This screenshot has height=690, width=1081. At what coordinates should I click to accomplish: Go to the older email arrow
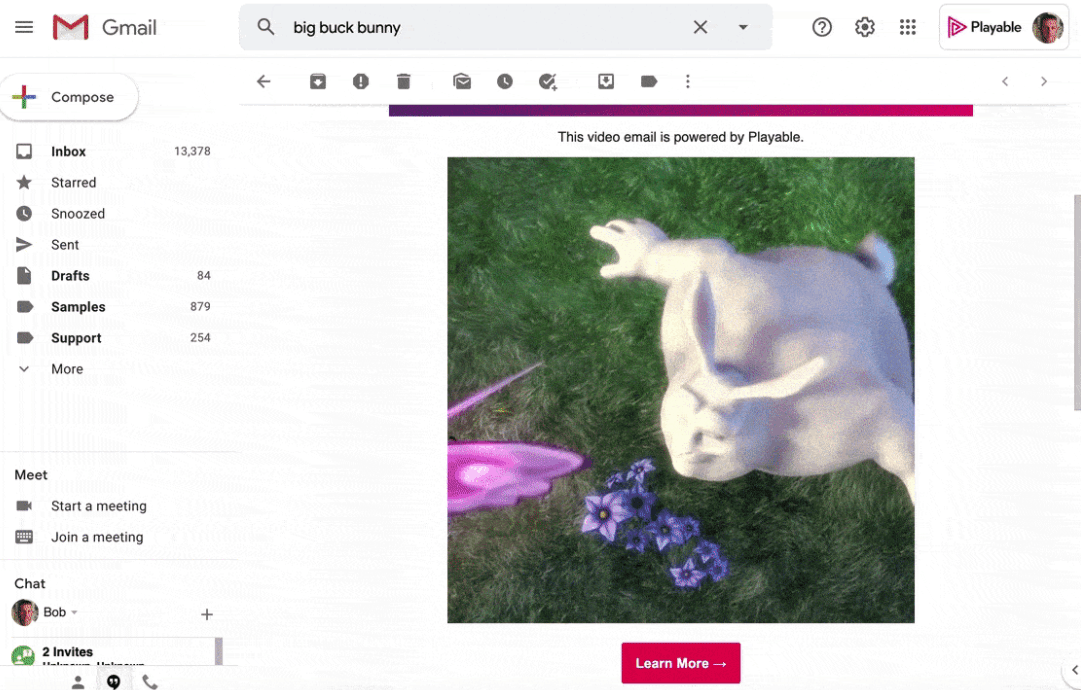1044,81
